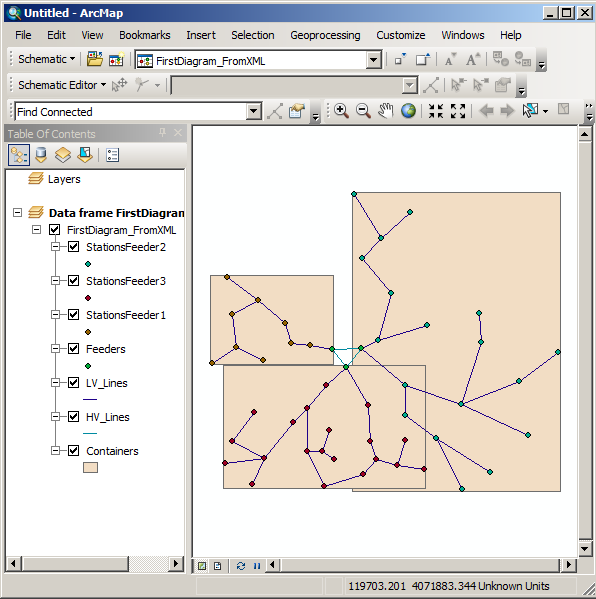Open the FirstDiagram_FromXML diagram dropdown
Image resolution: width=596 pixels, height=599 pixels.
[x=374, y=60]
